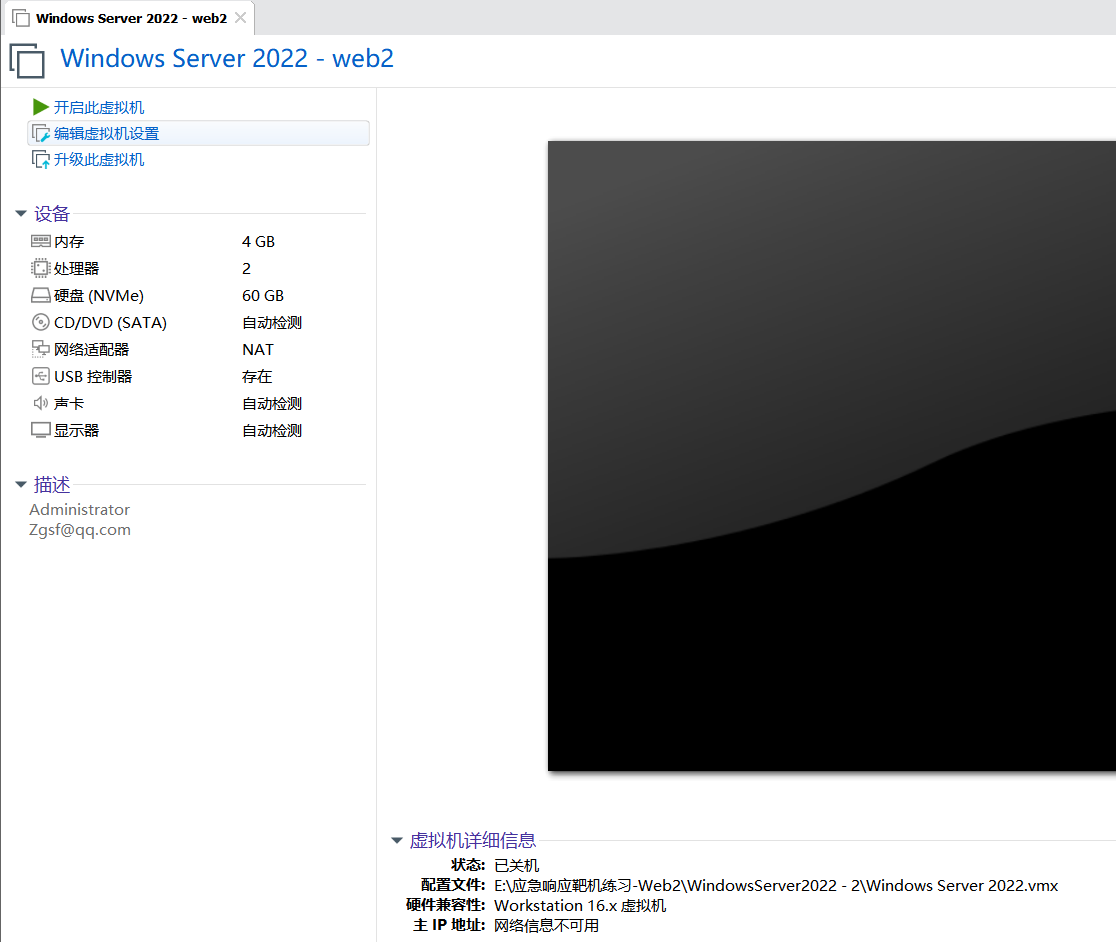Click the NAT network value
Image resolution: width=1116 pixels, height=942 pixels.
coord(258,350)
